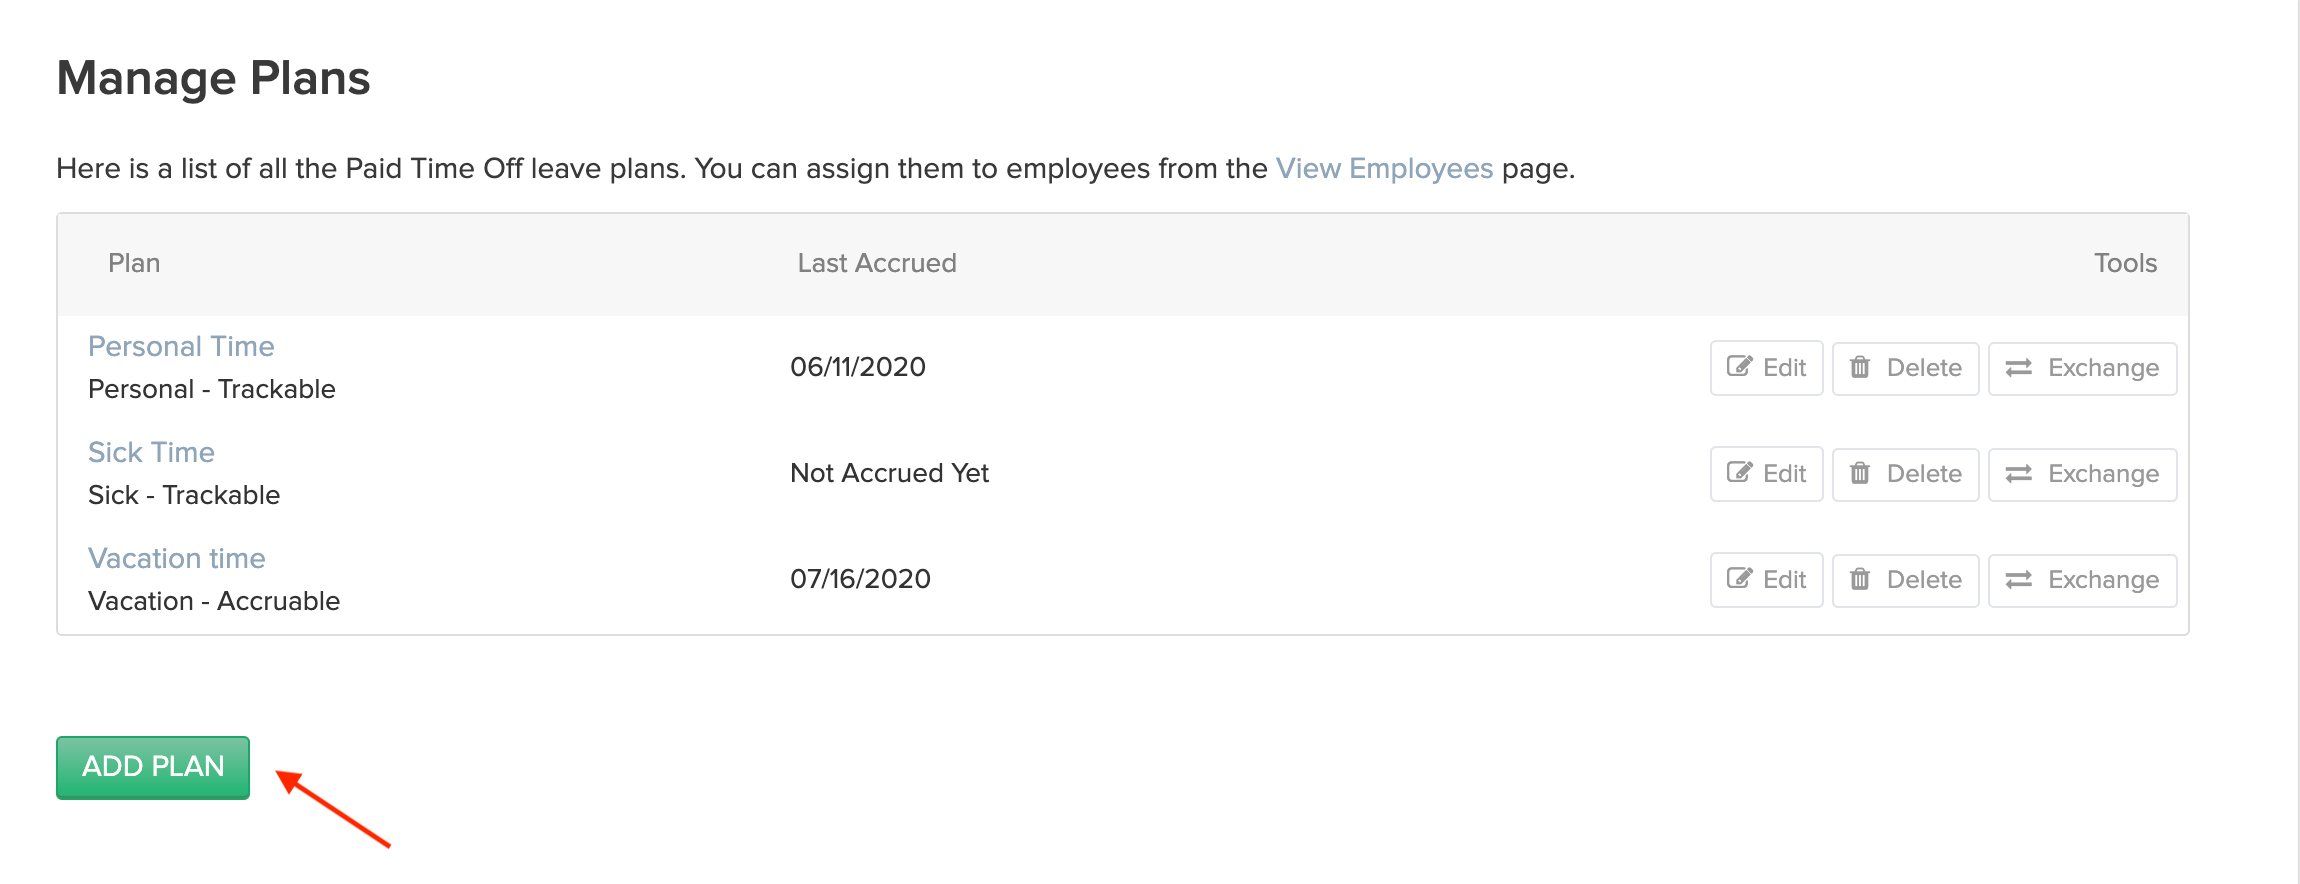Delete the Sick Time plan
Image resolution: width=2300 pixels, height=884 pixels.
[1905, 474]
